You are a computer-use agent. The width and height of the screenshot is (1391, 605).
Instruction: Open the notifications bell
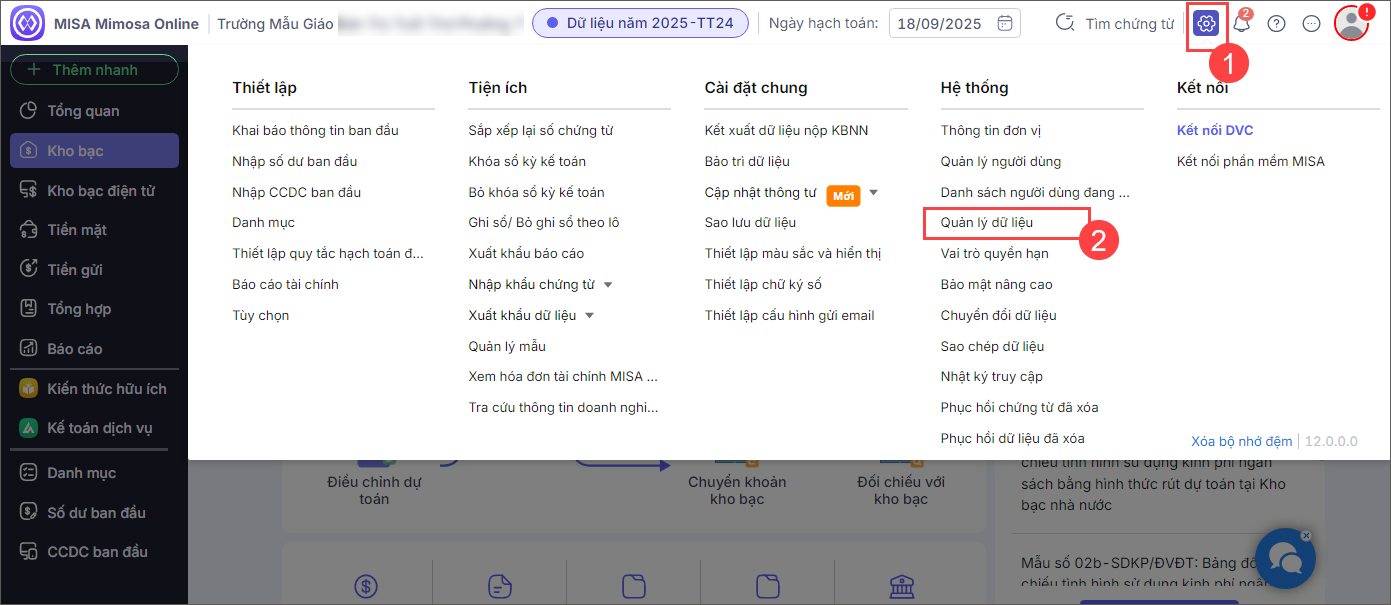tap(1241, 24)
